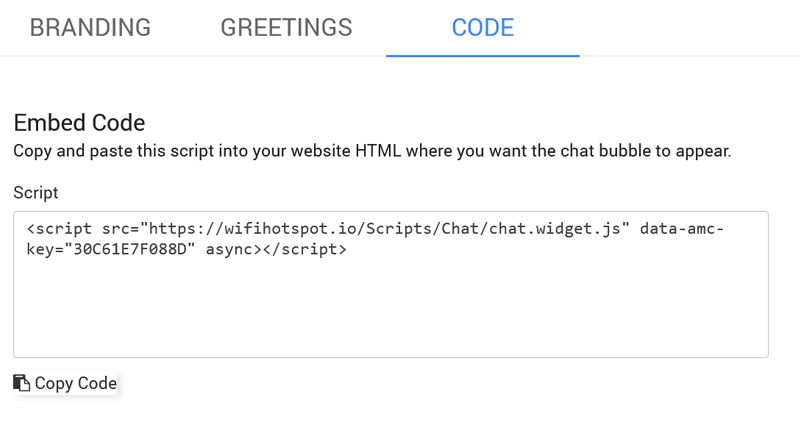The image size is (800, 429).
Task: Open the GREETINGS tab
Action: (x=286, y=27)
